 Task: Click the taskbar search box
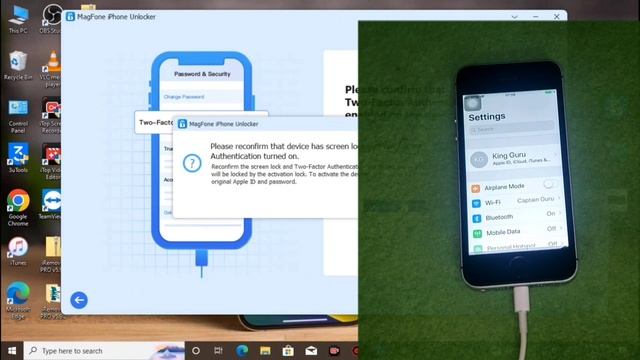(104, 351)
